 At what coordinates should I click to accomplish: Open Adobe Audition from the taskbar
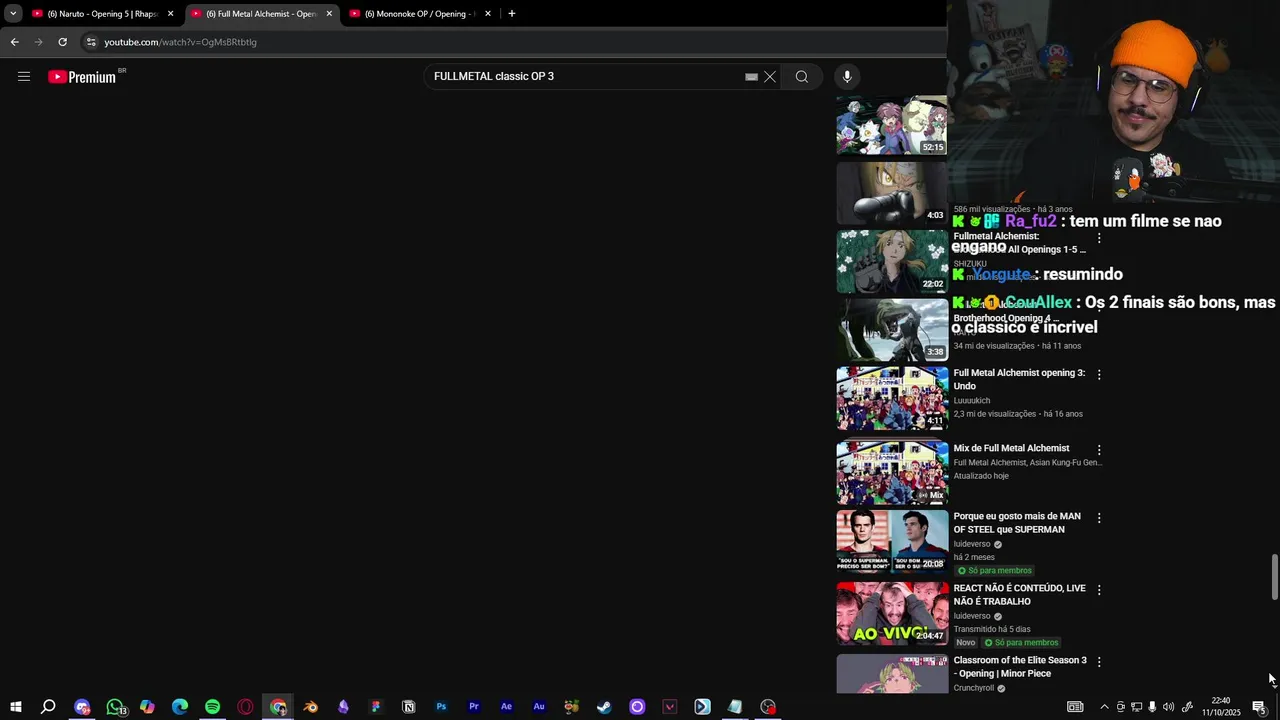539,707
